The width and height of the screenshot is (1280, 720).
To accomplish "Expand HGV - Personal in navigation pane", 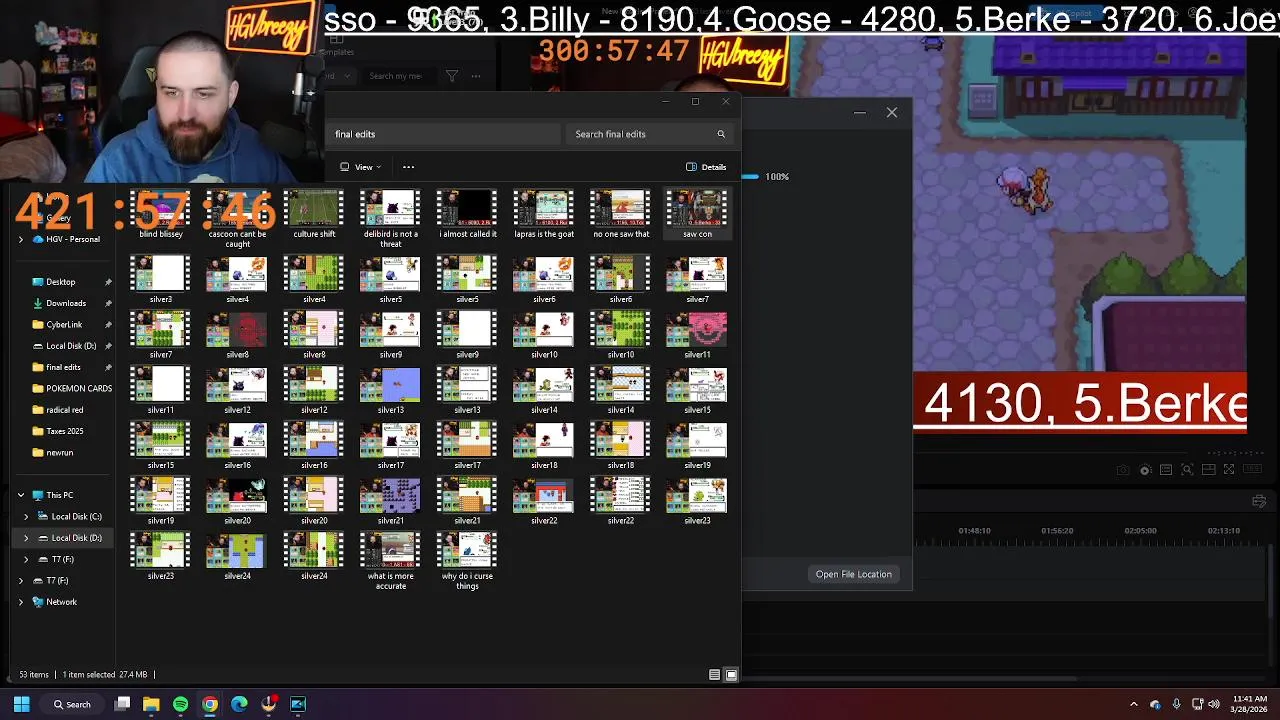I will point(21,239).
